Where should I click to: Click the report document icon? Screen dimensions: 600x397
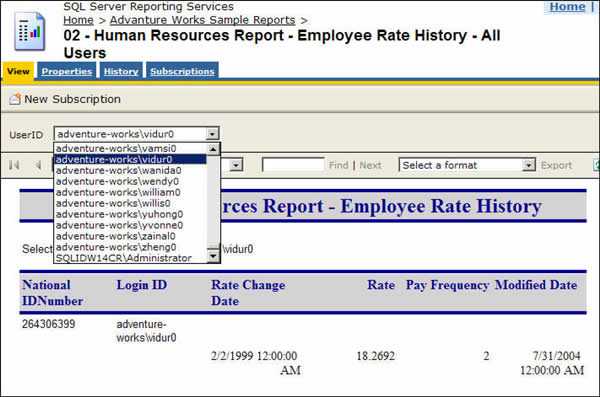30,31
